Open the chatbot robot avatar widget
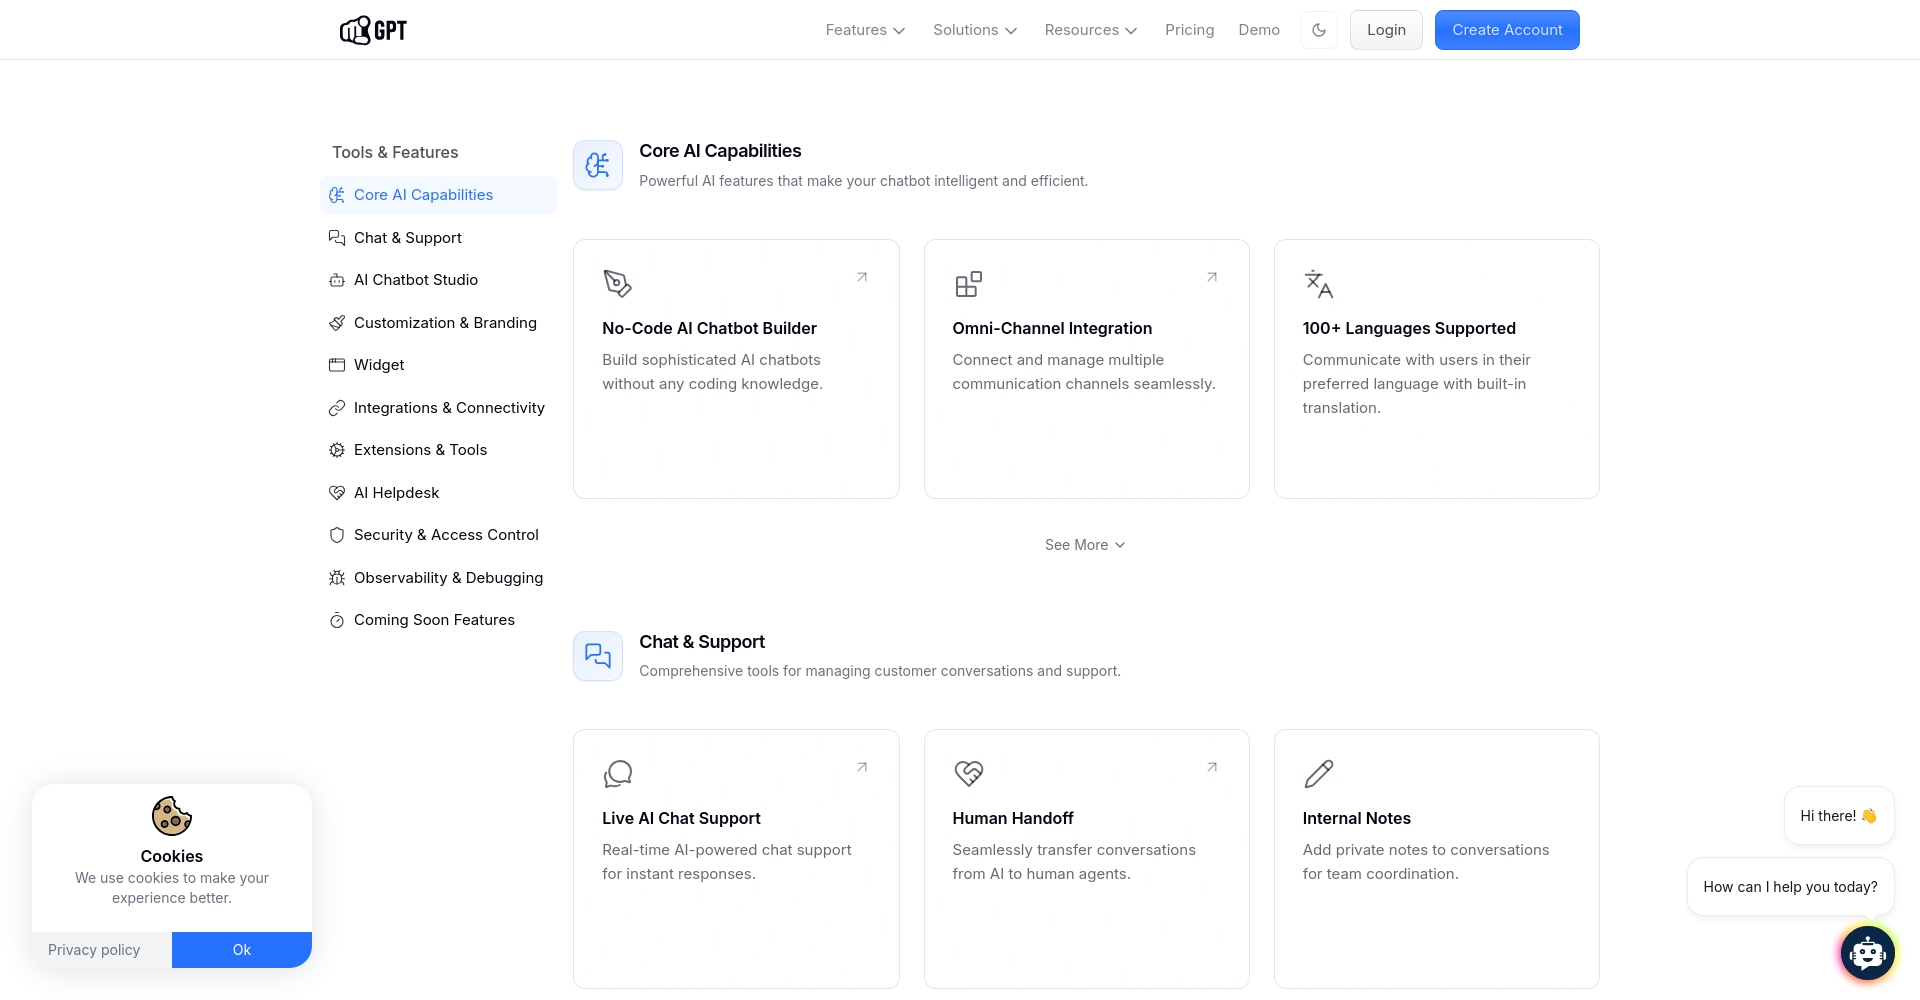Screen dimensions: 1920x1000 1867,953
